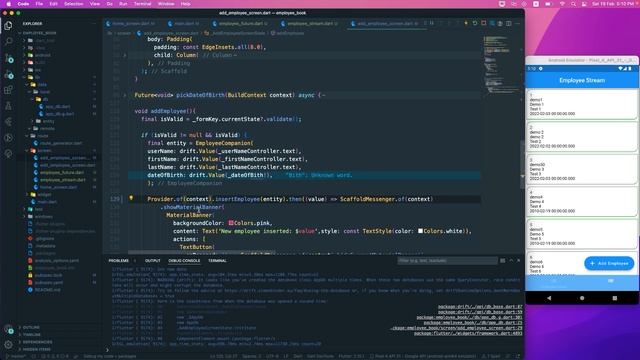
Task: Expand the windows folder in the explorer
Action: tap(43, 216)
